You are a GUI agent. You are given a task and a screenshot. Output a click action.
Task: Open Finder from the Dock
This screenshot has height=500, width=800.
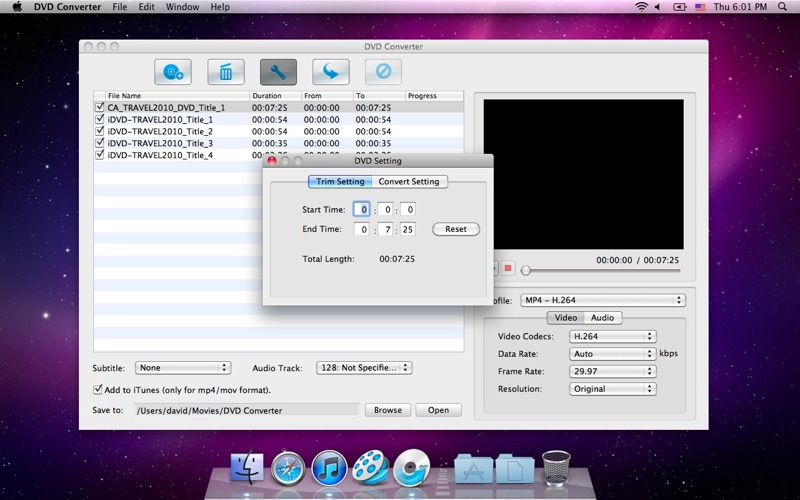point(247,468)
